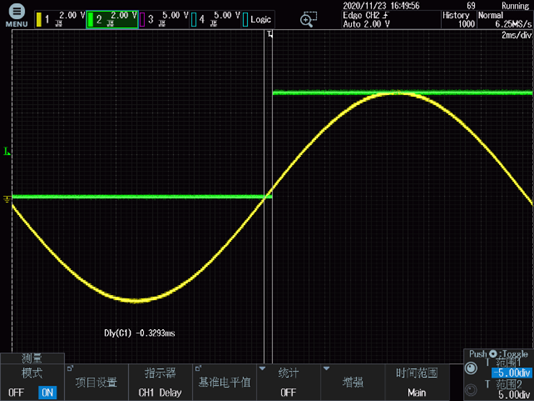Turn measurement mode ON
This screenshot has height=401, width=534.
coord(47,392)
